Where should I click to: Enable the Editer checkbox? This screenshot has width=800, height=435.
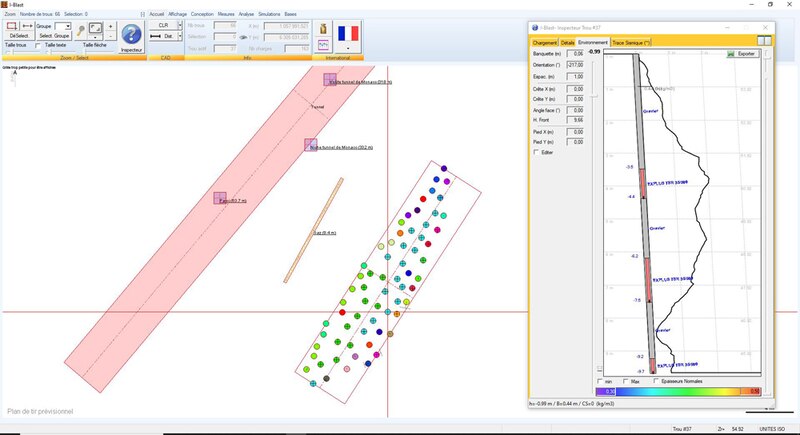(x=536, y=152)
